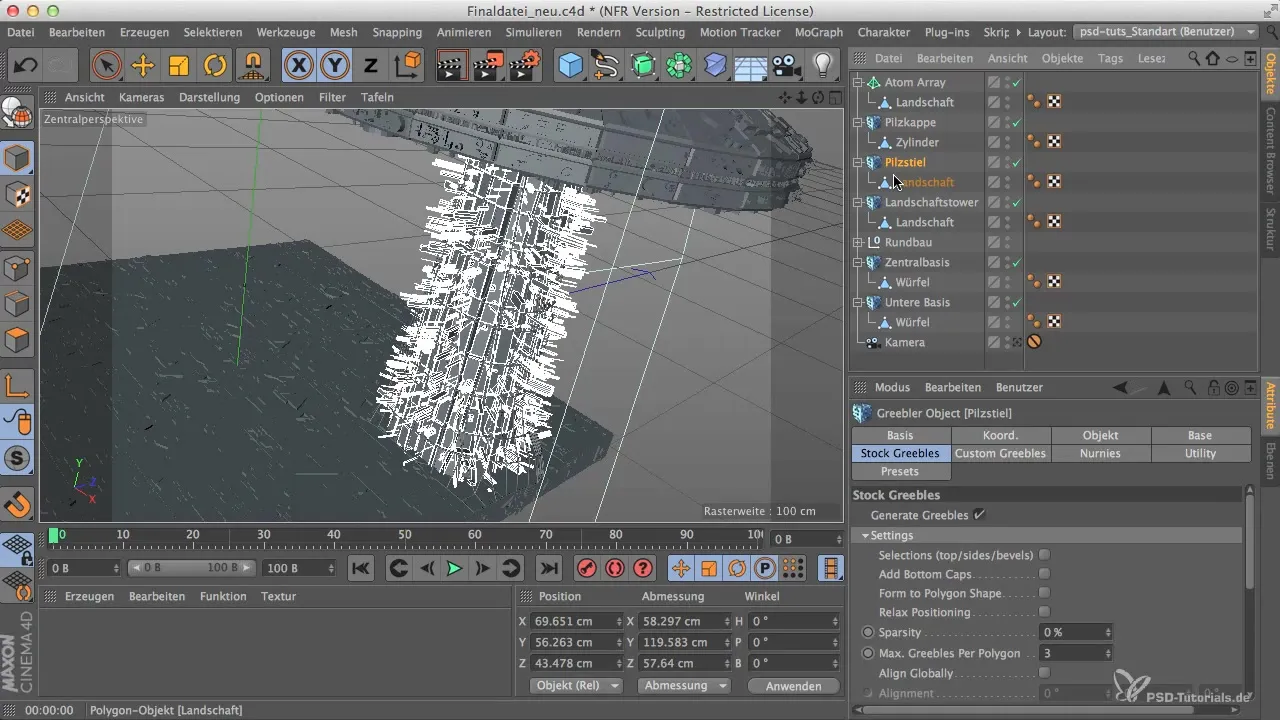Click Max. Greebles Per Polygon field
The image size is (1280, 720).
tap(1075, 653)
